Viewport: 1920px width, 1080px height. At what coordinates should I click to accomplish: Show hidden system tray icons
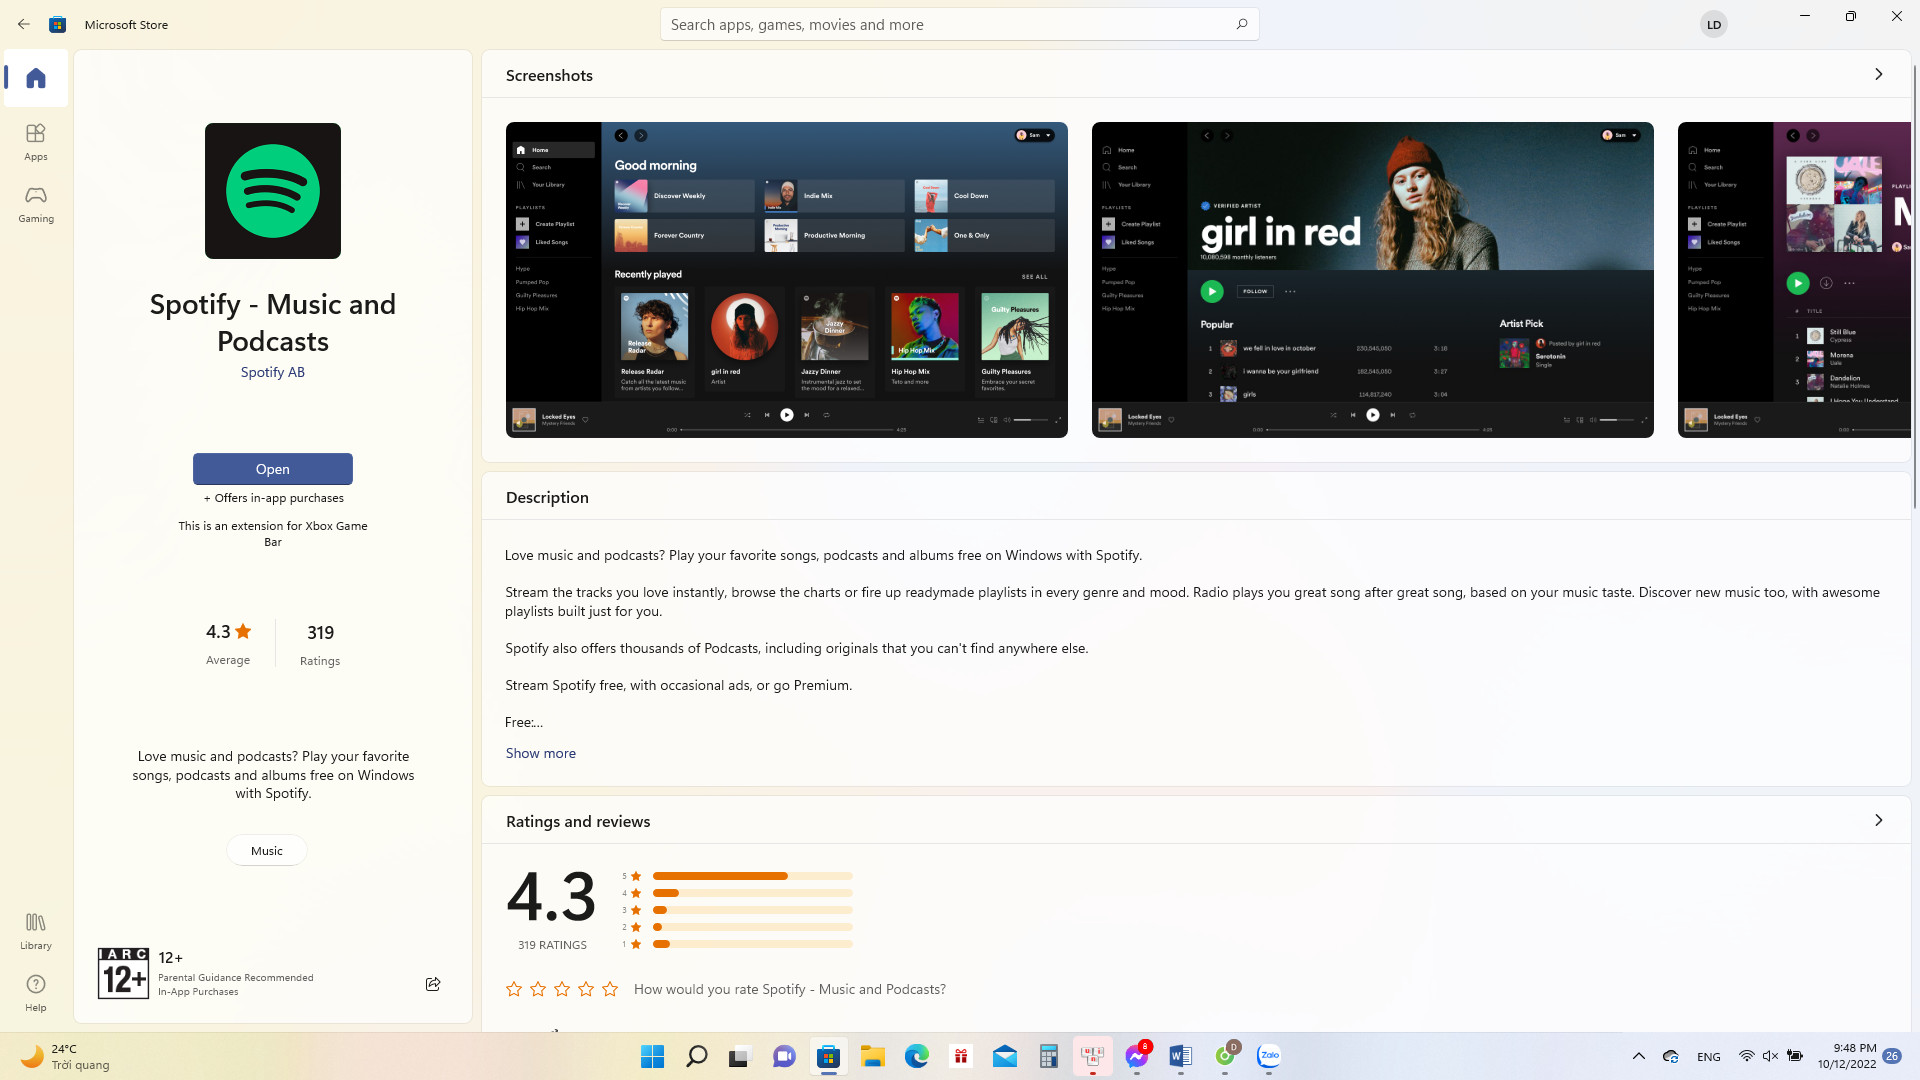click(x=1638, y=1056)
